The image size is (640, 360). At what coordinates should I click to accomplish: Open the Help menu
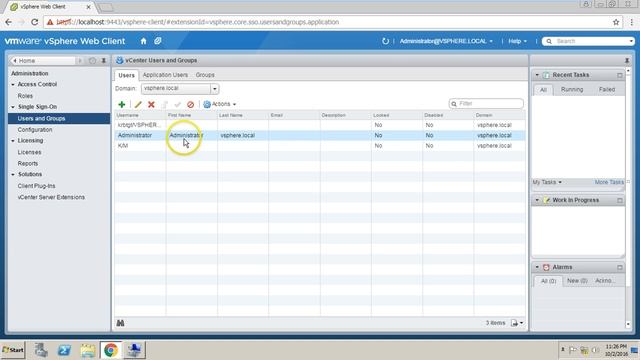[x=517, y=41]
